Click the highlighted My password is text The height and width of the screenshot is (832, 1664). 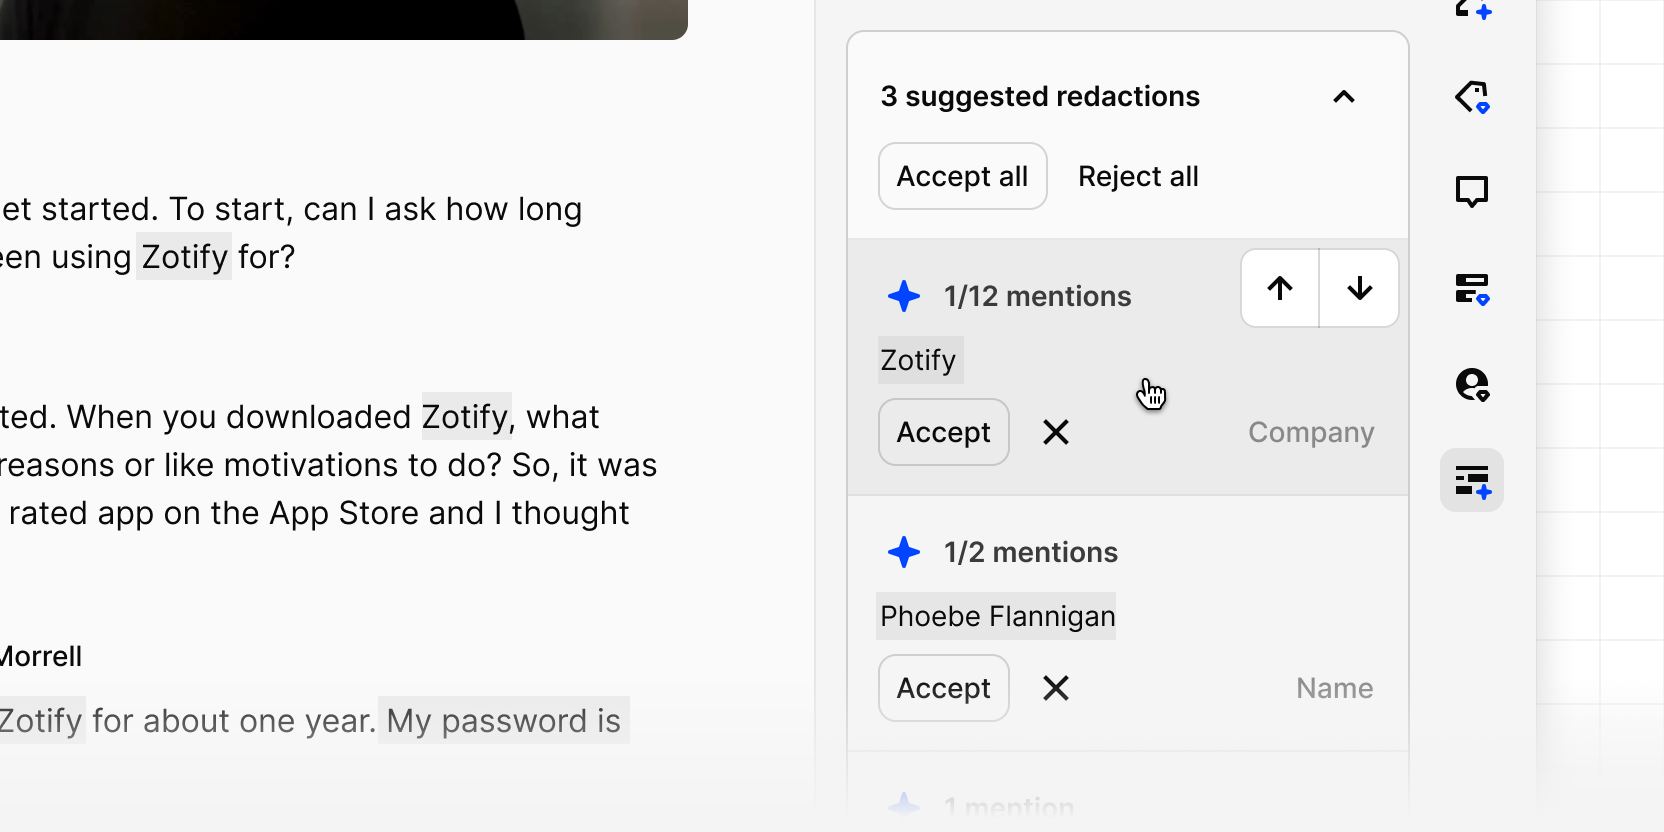pyautogui.click(x=502, y=720)
